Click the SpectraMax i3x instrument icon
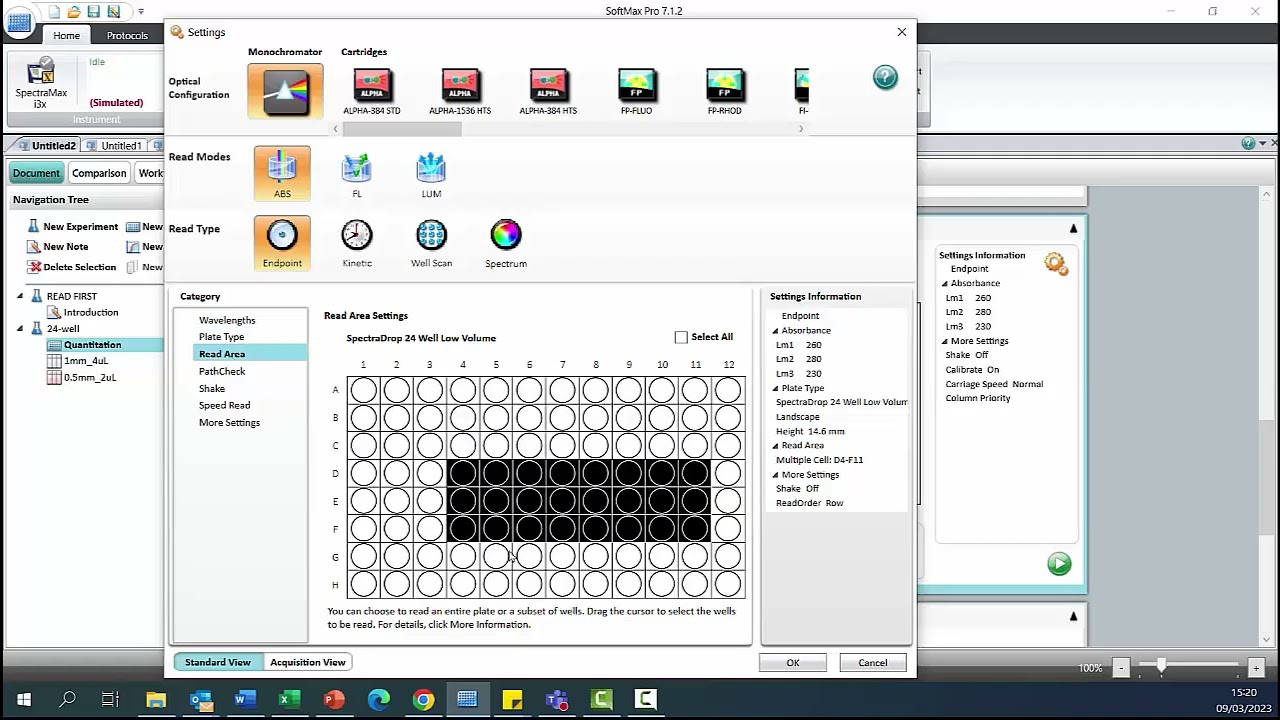1280x720 pixels. (41, 83)
